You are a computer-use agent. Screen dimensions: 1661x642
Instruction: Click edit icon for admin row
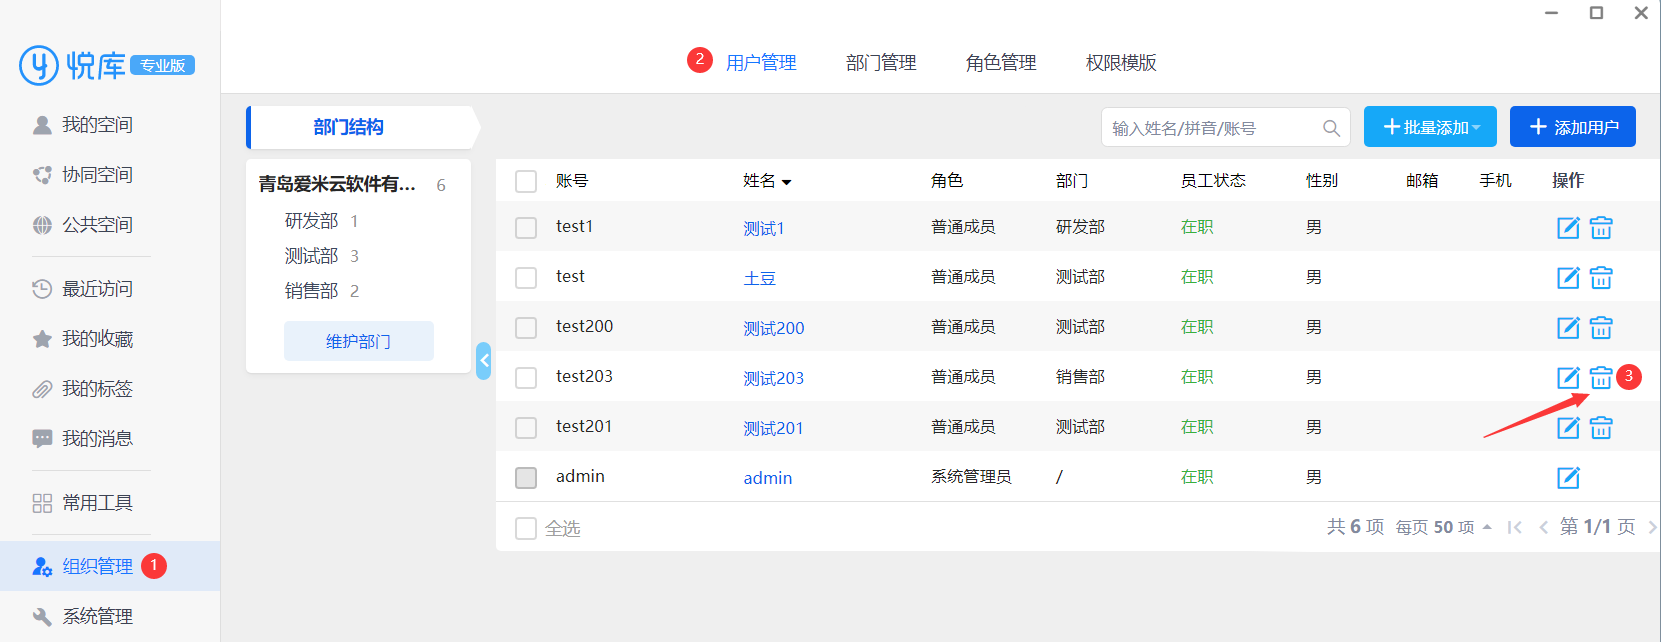(x=1567, y=478)
